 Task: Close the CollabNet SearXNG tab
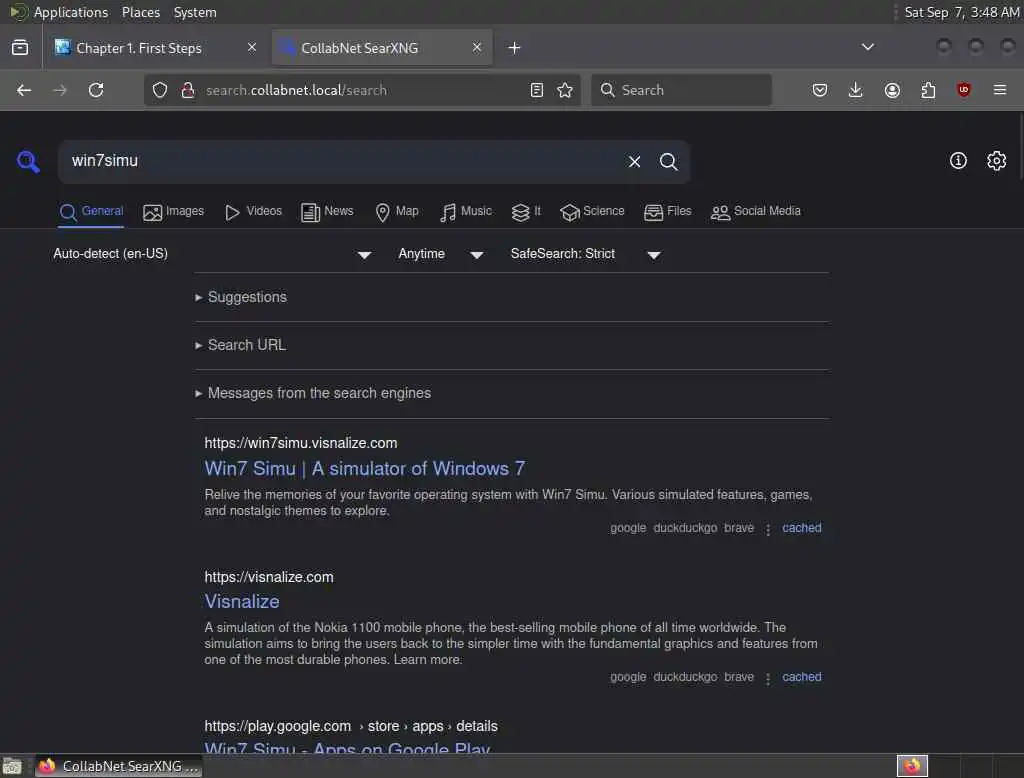[477, 47]
